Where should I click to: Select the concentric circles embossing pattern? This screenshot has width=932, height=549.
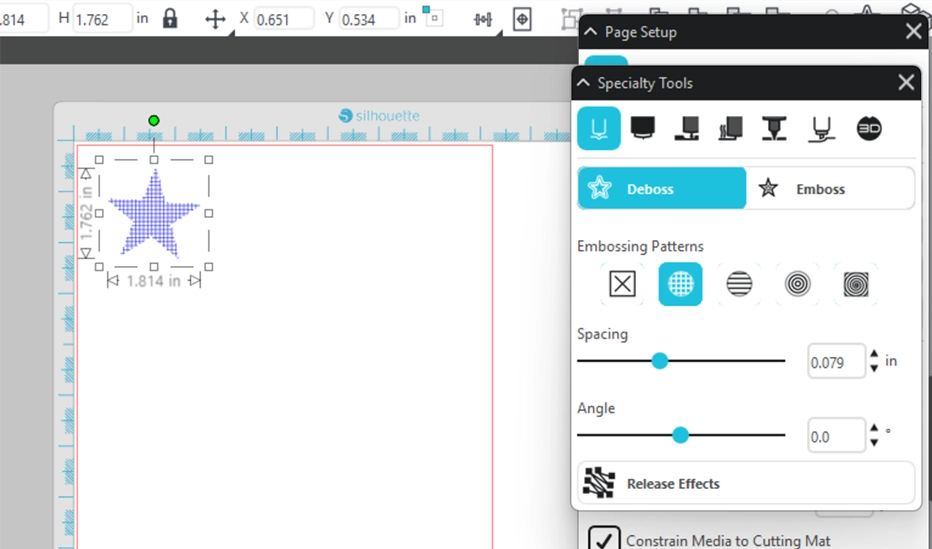click(x=798, y=284)
